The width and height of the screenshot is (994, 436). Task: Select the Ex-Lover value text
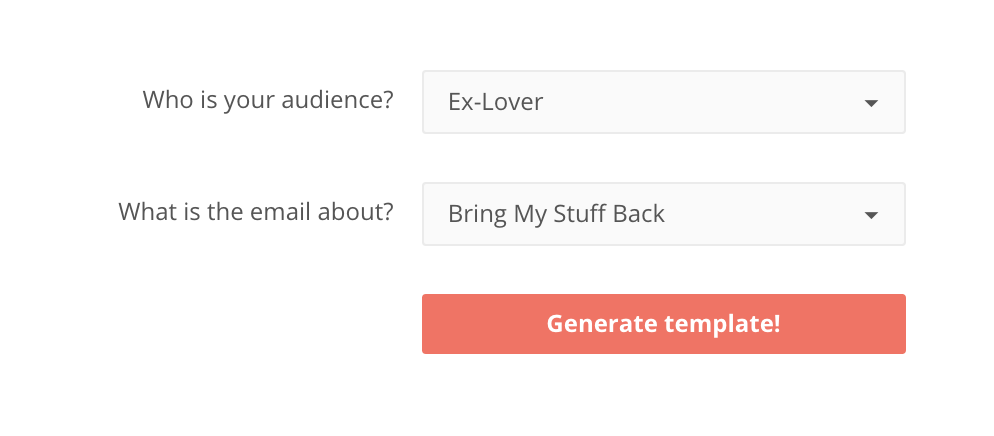click(496, 102)
